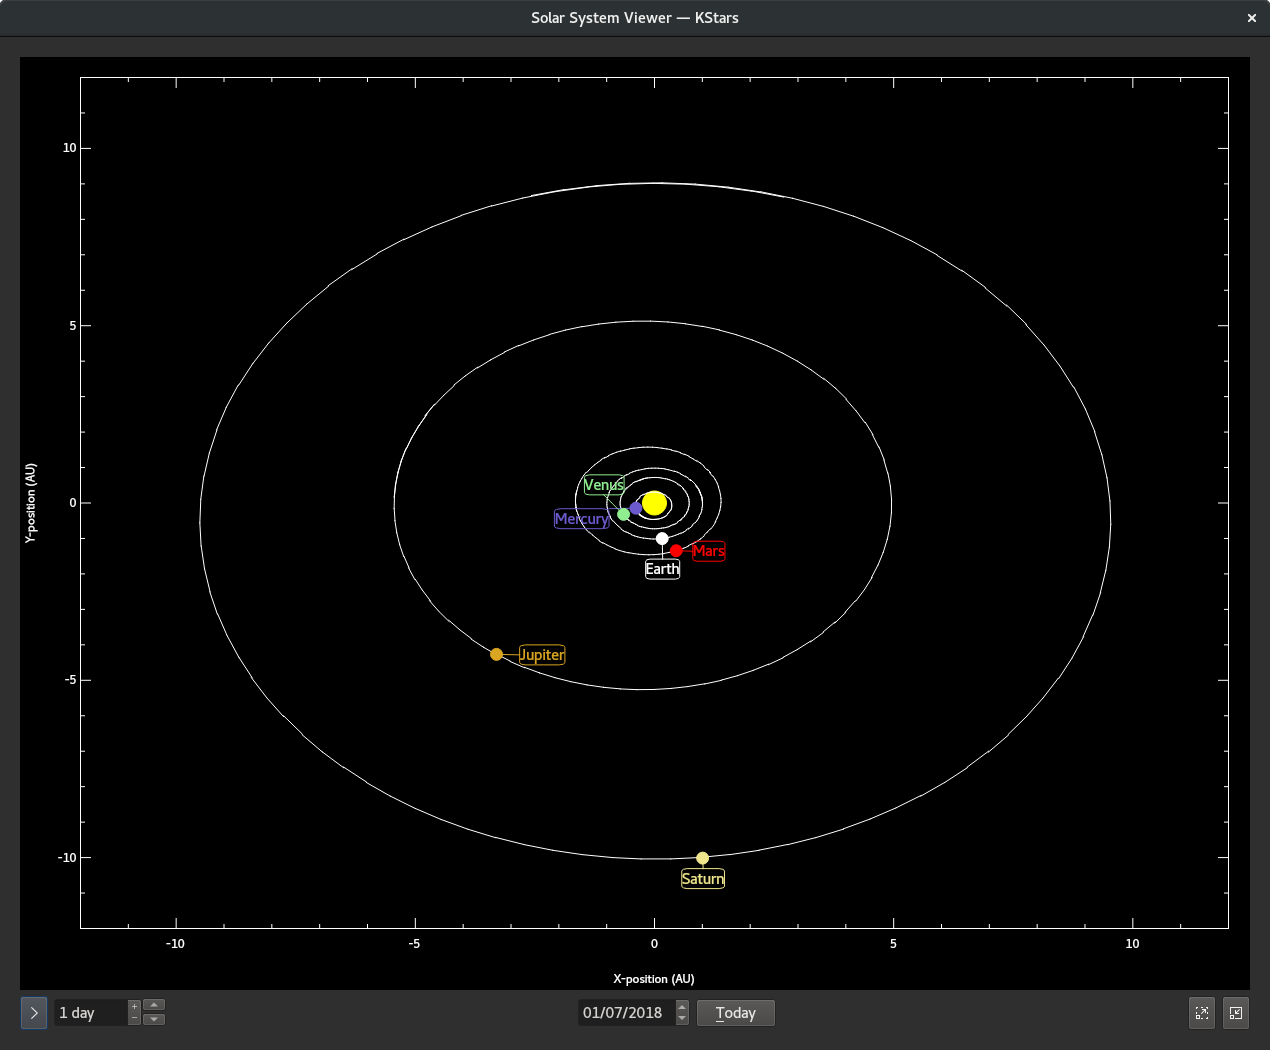Viewport: 1270px width, 1050px height.
Task: Click the yellow Sun at the center
Action: click(654, 503)
